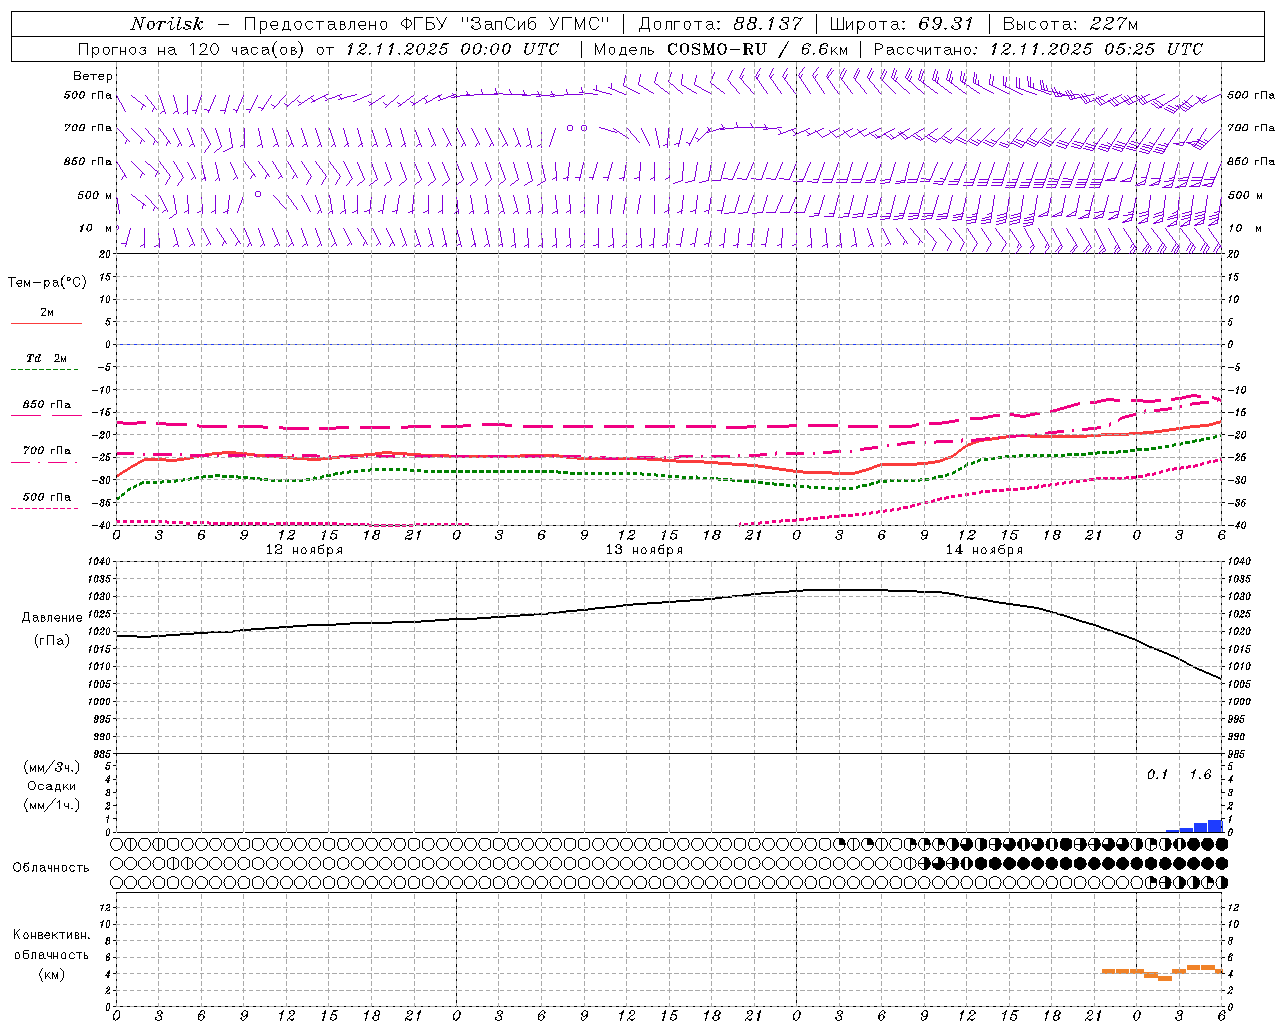
Task: Click the Рассчитано: 12.11.2025 05:25 UTC text
Action: (1038, 49)
